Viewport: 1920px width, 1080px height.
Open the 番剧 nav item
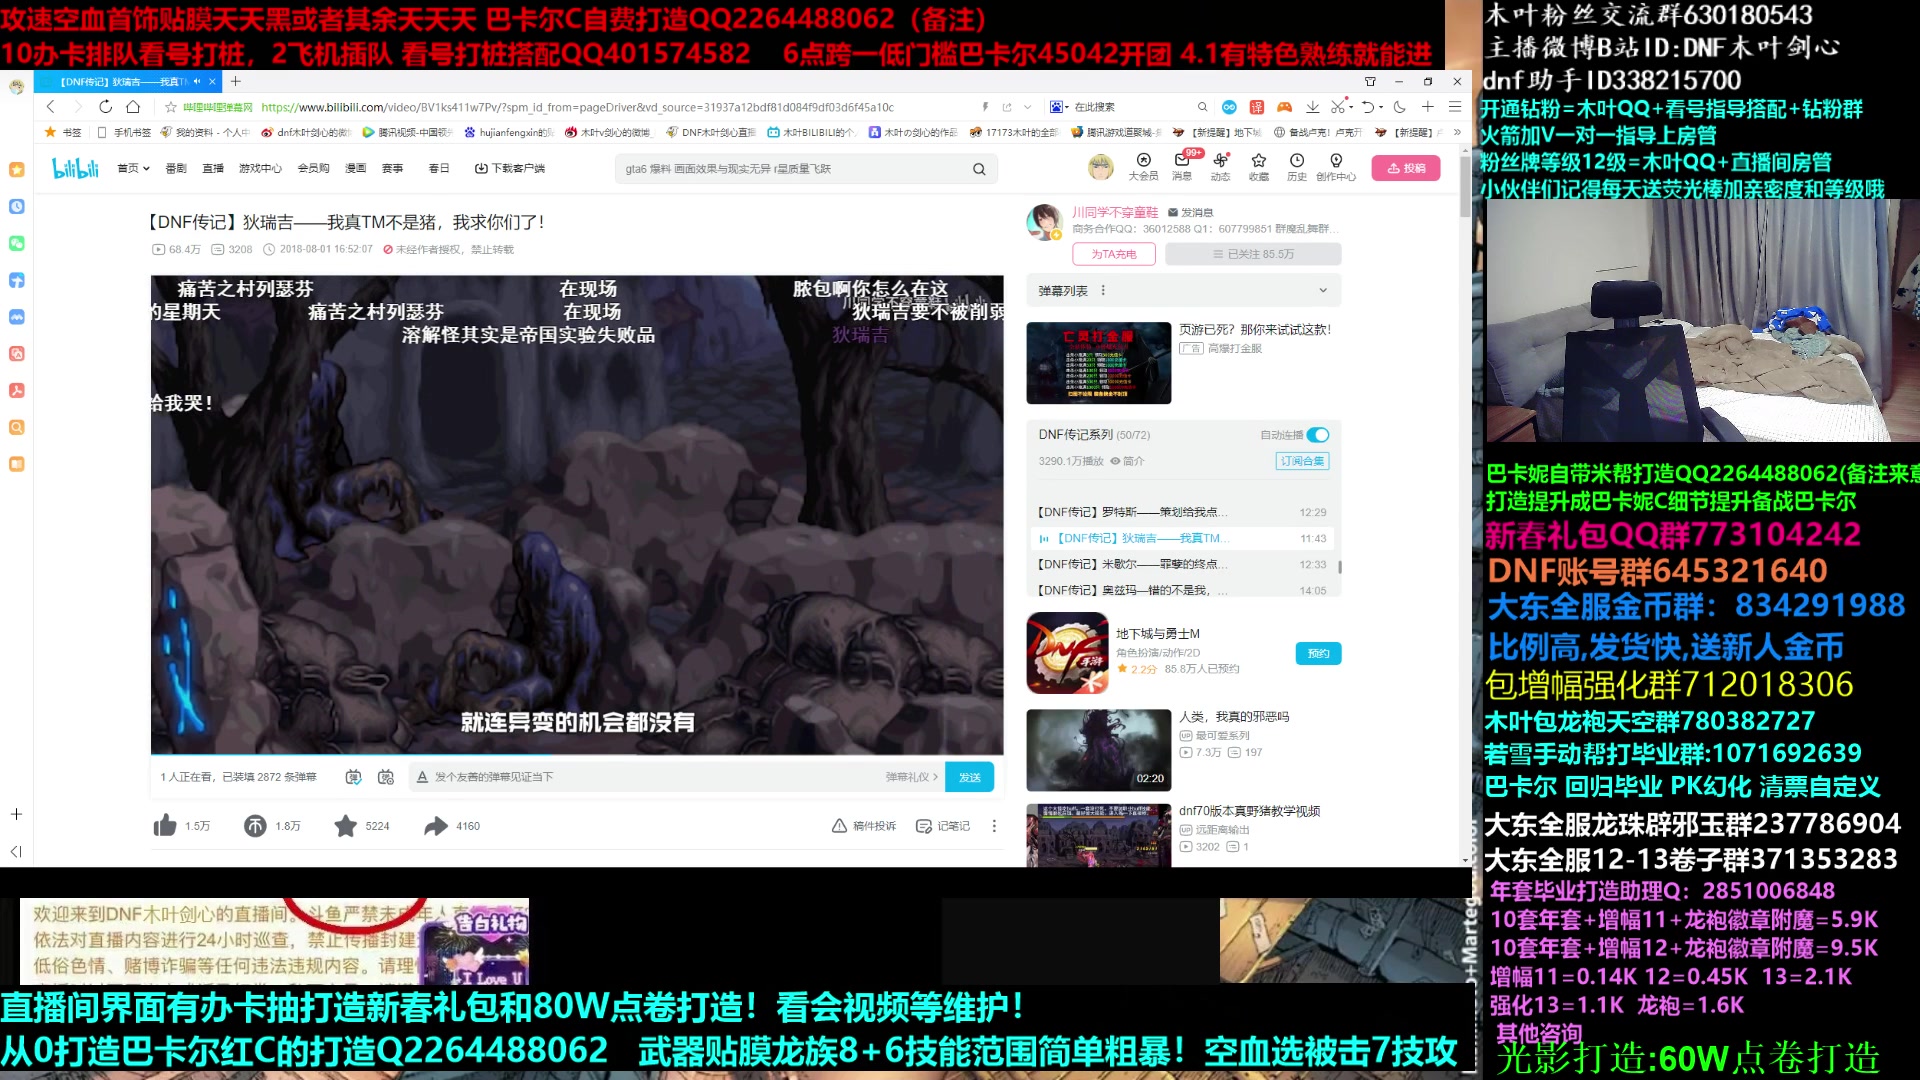[176, 168]
